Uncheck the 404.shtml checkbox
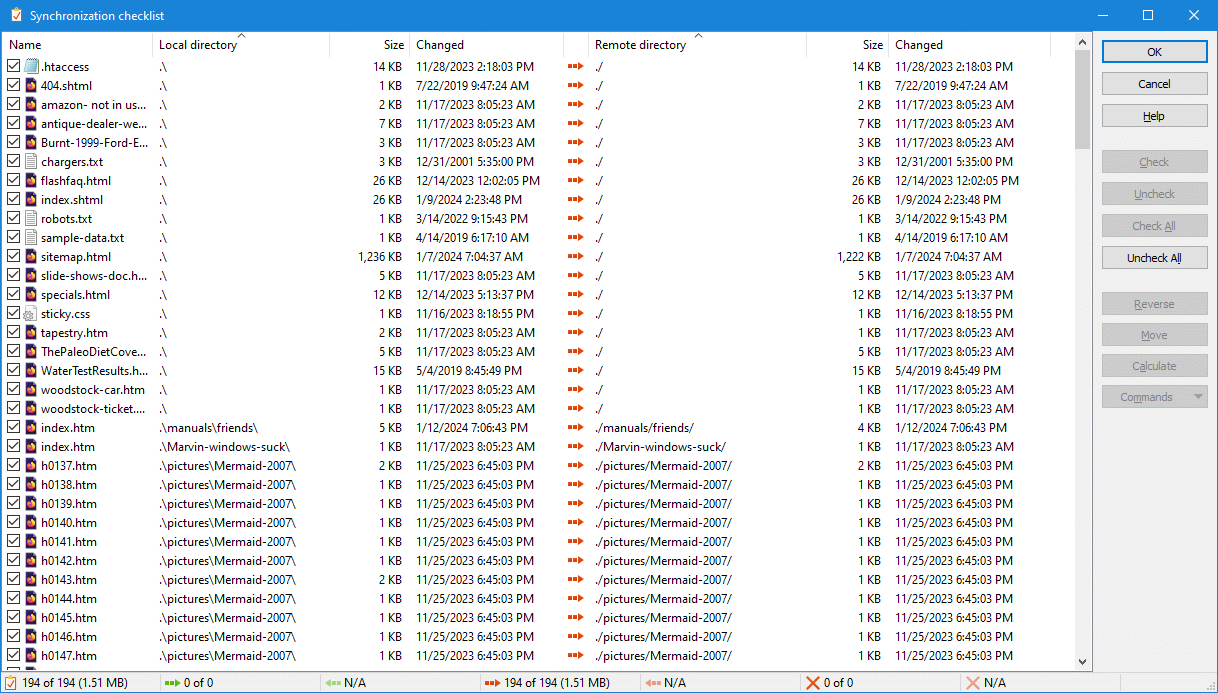 13,86
